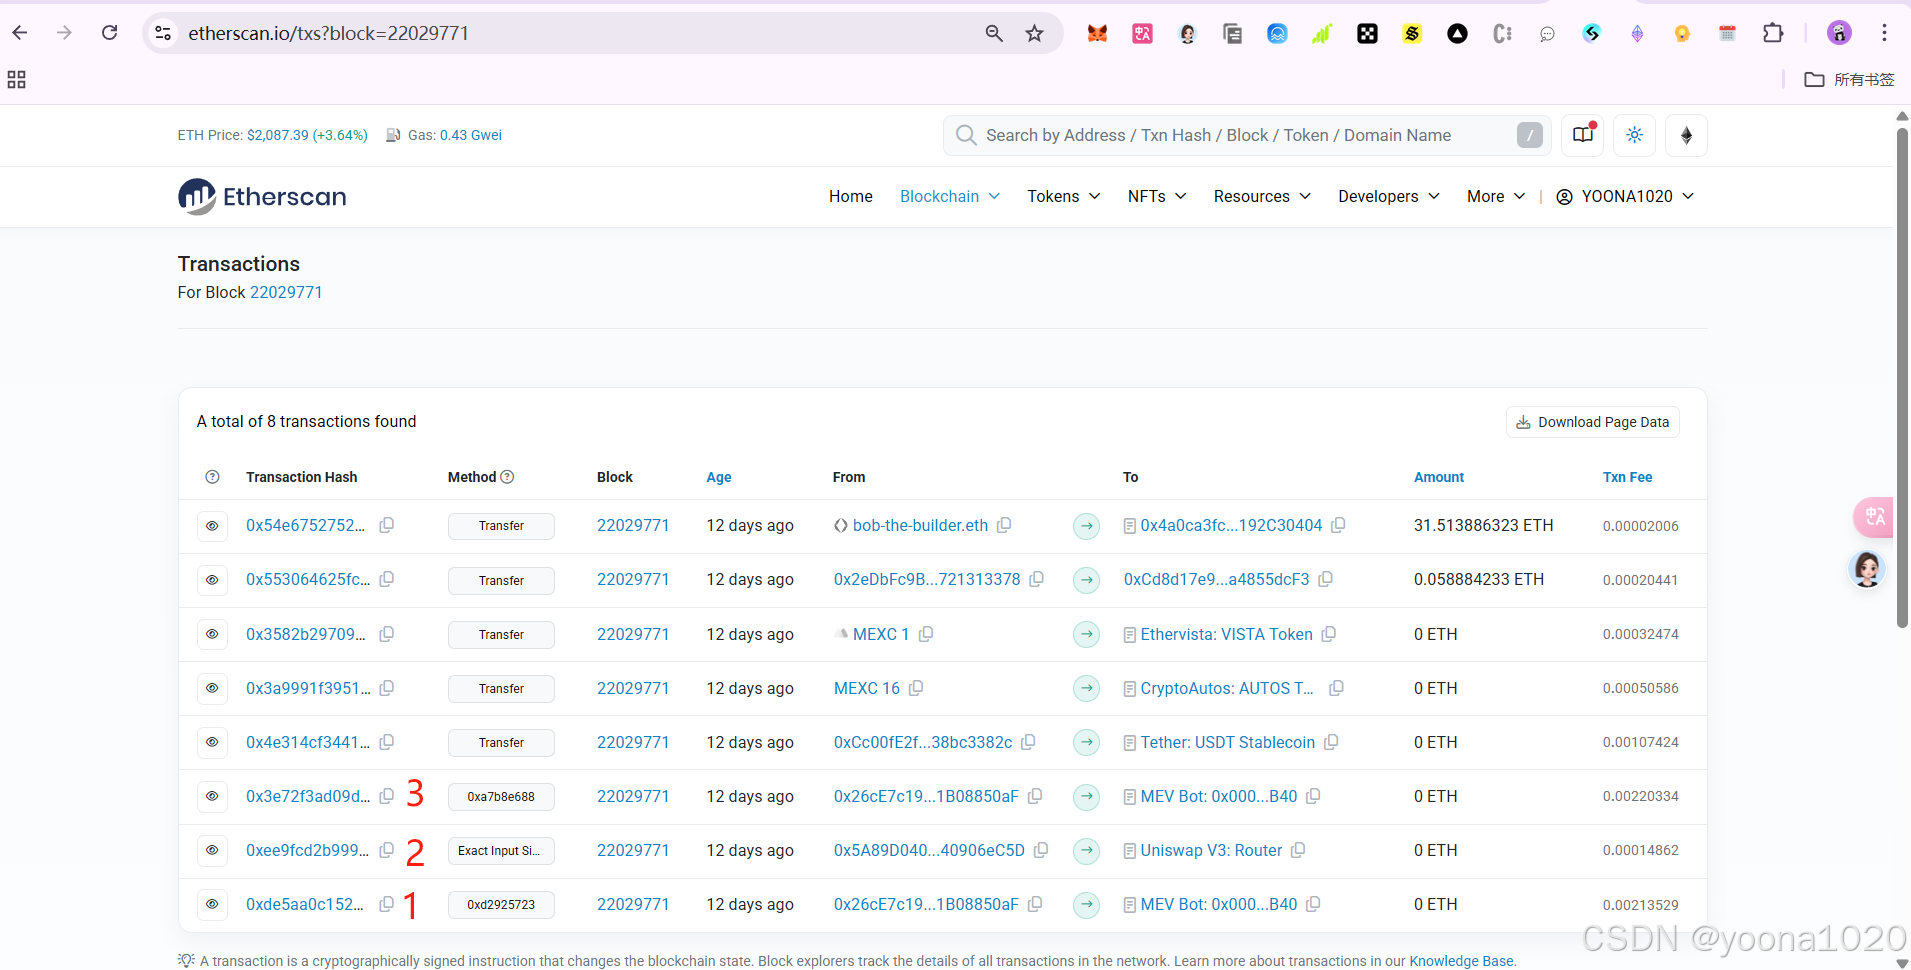Click the floating avatar assistant icon
Viewport: 1911px width, 970px height.
[x=1866, y=570]
